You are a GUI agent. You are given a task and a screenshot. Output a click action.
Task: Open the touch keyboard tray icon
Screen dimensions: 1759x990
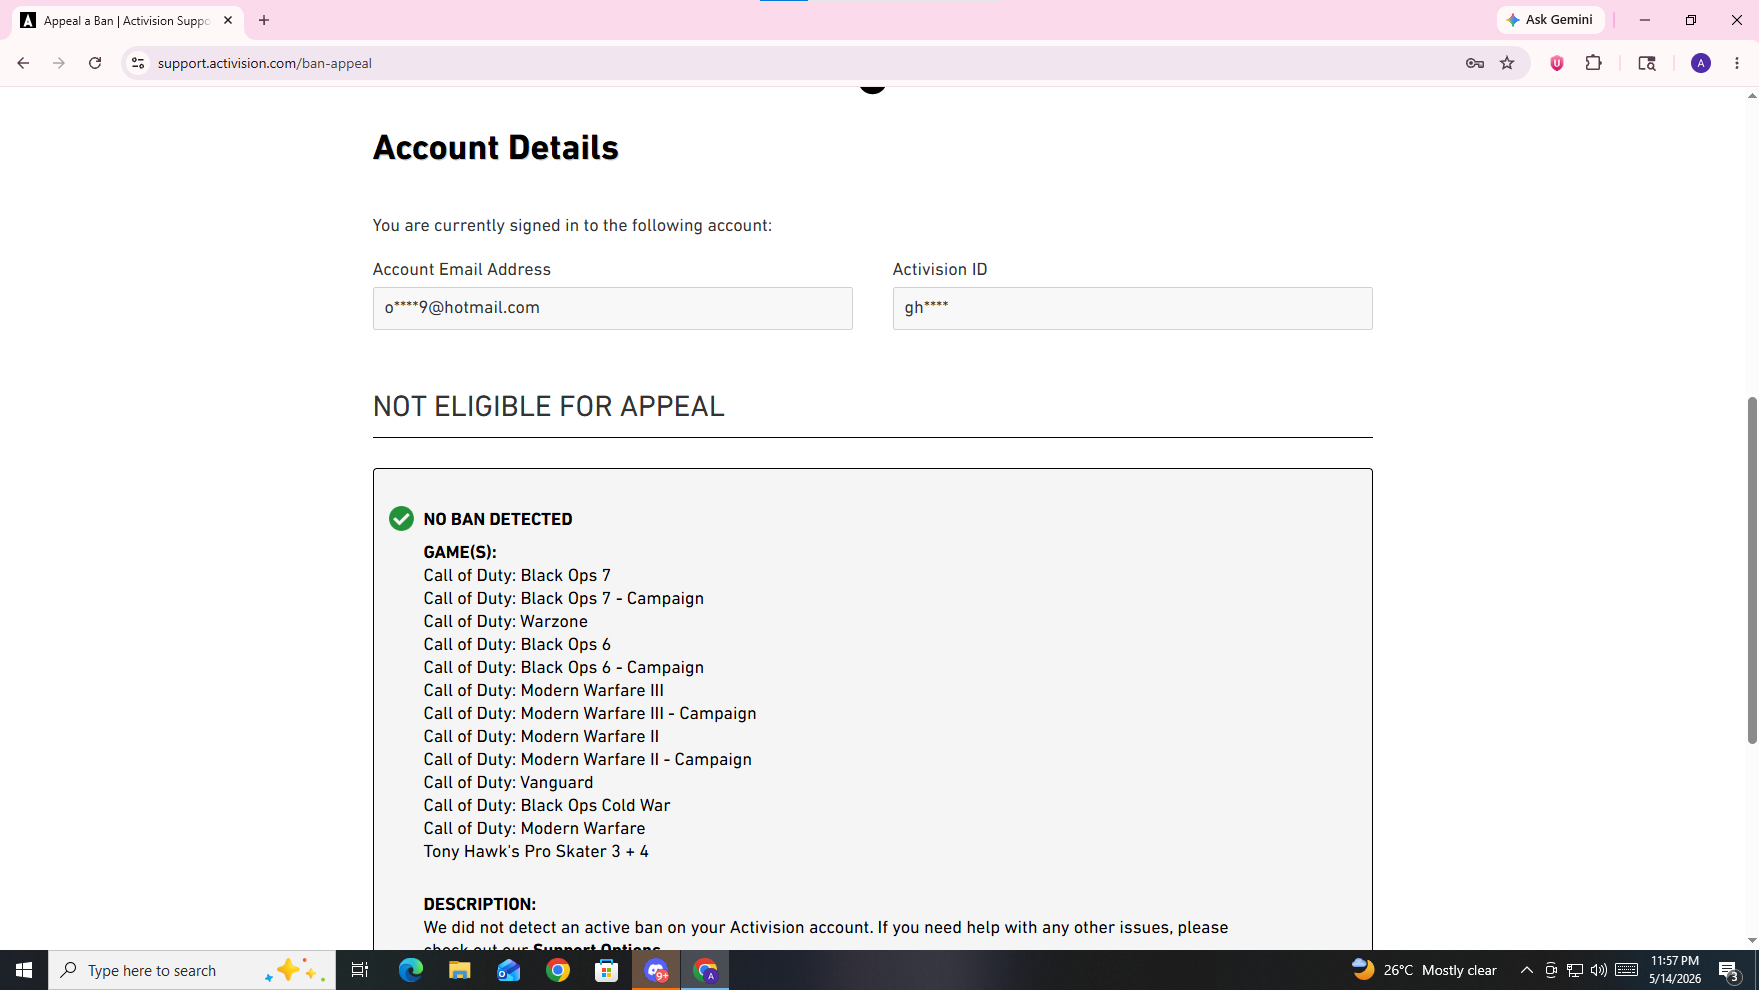point(1626,970)
